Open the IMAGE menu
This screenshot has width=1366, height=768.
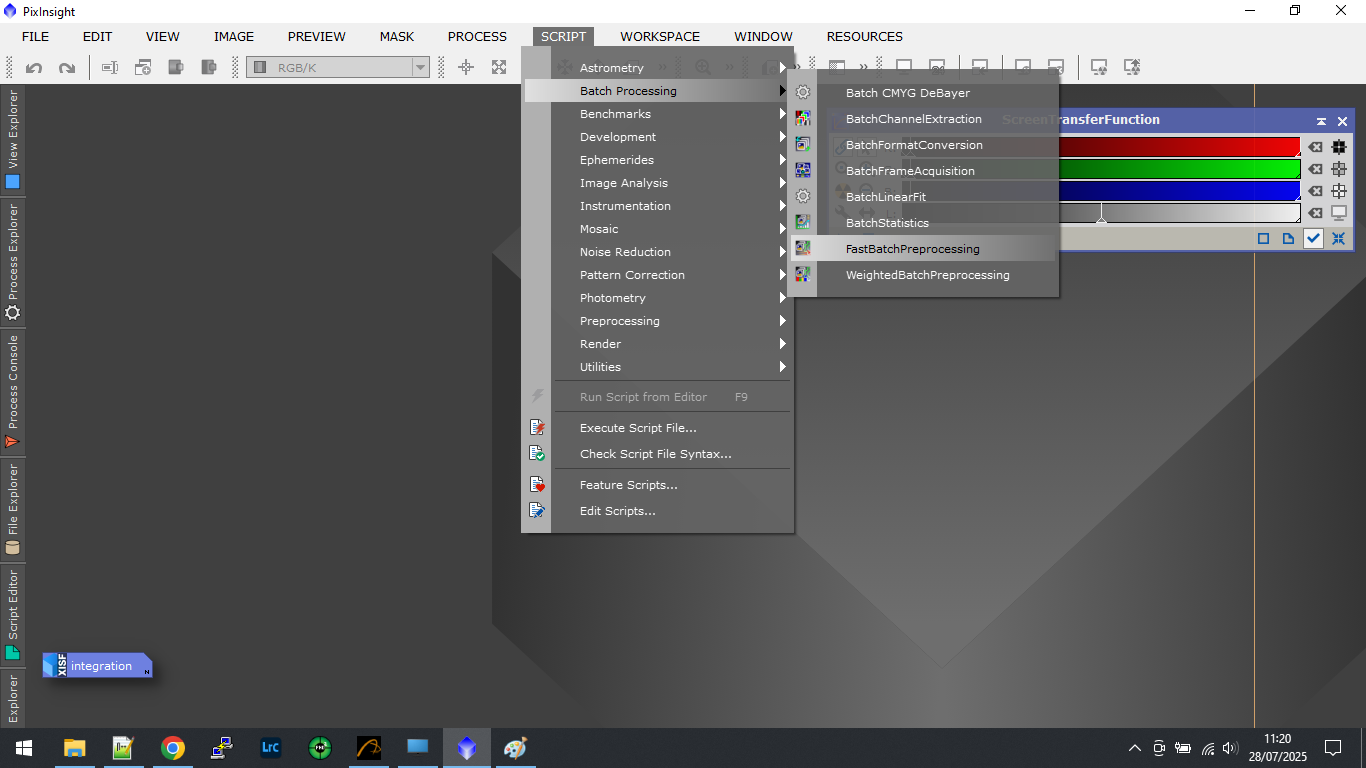click(x=234, y=37)
